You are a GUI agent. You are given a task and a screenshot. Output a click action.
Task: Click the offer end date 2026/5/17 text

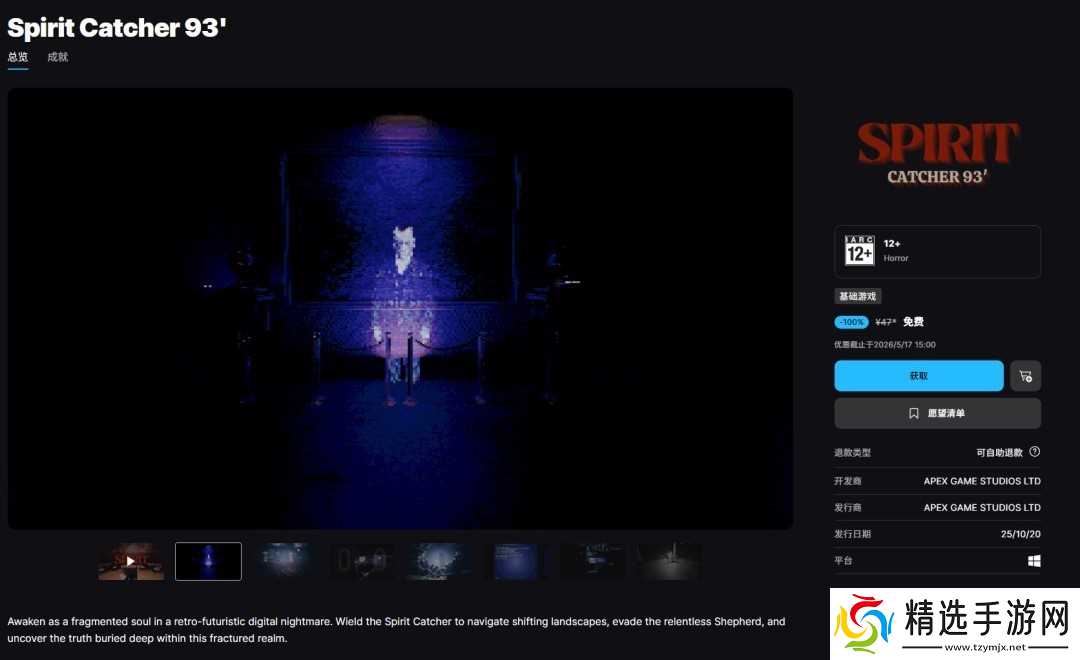point(885,344)
